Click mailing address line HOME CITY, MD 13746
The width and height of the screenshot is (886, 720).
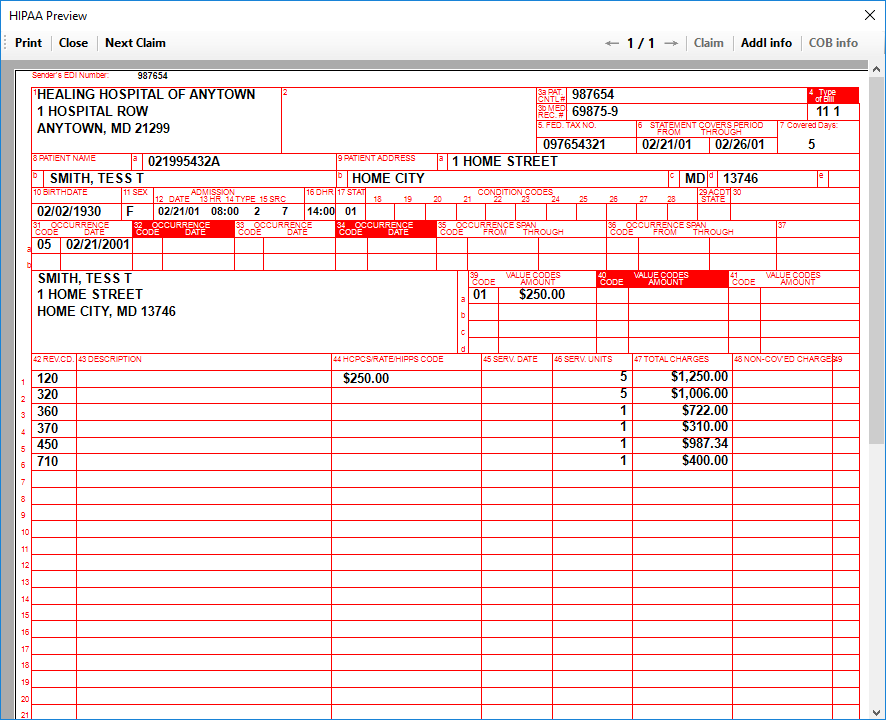[x=106, y=311]
